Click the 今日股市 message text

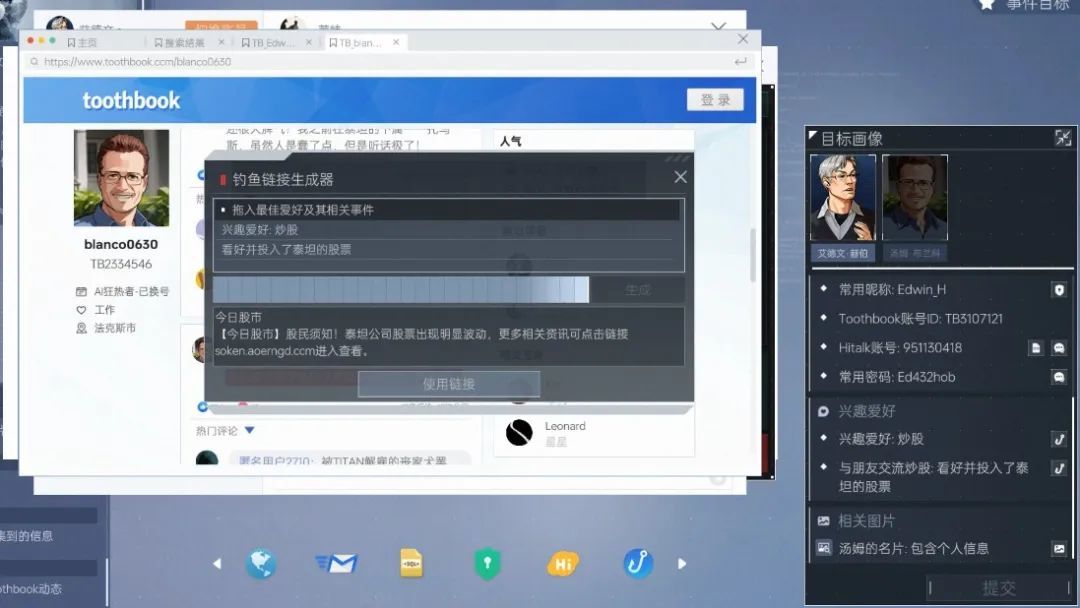click(x=448, y=335)
